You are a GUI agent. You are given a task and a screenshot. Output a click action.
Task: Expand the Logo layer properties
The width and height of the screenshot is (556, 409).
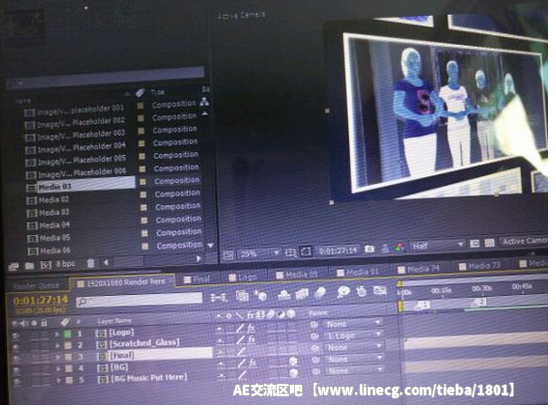coord(56,334)
